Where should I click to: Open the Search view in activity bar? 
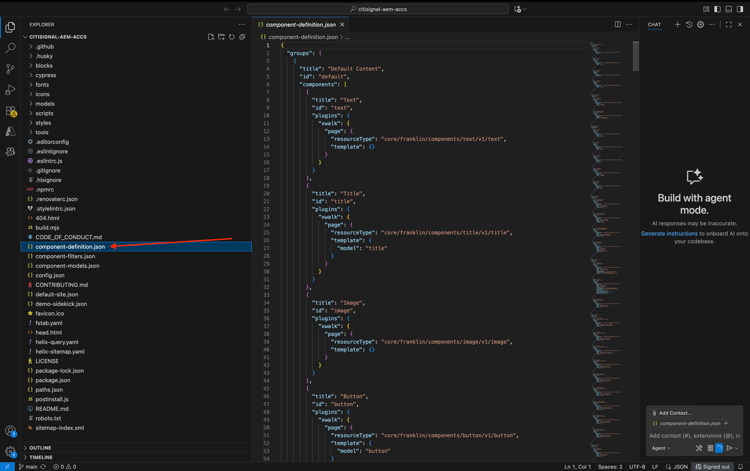pyautogui.click(x=11, y=48)
